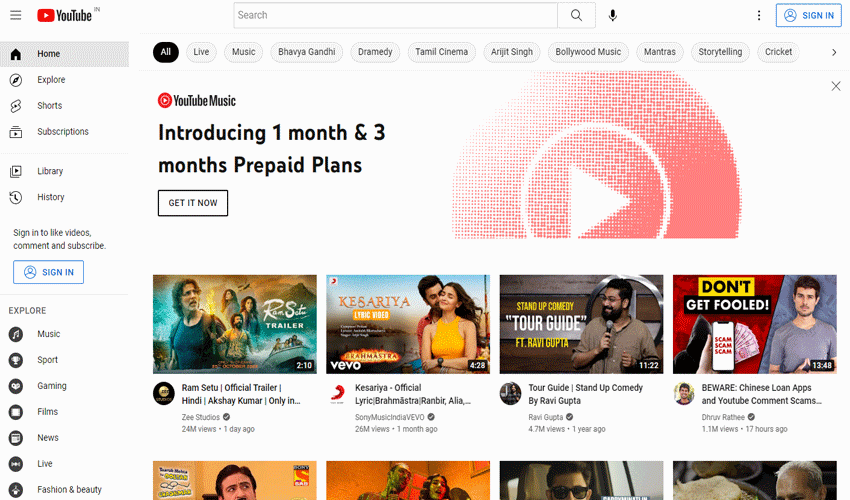Select the Bhavya Gandhi chip
Viewport: 850px width, 500px height.
pos(307,52)
